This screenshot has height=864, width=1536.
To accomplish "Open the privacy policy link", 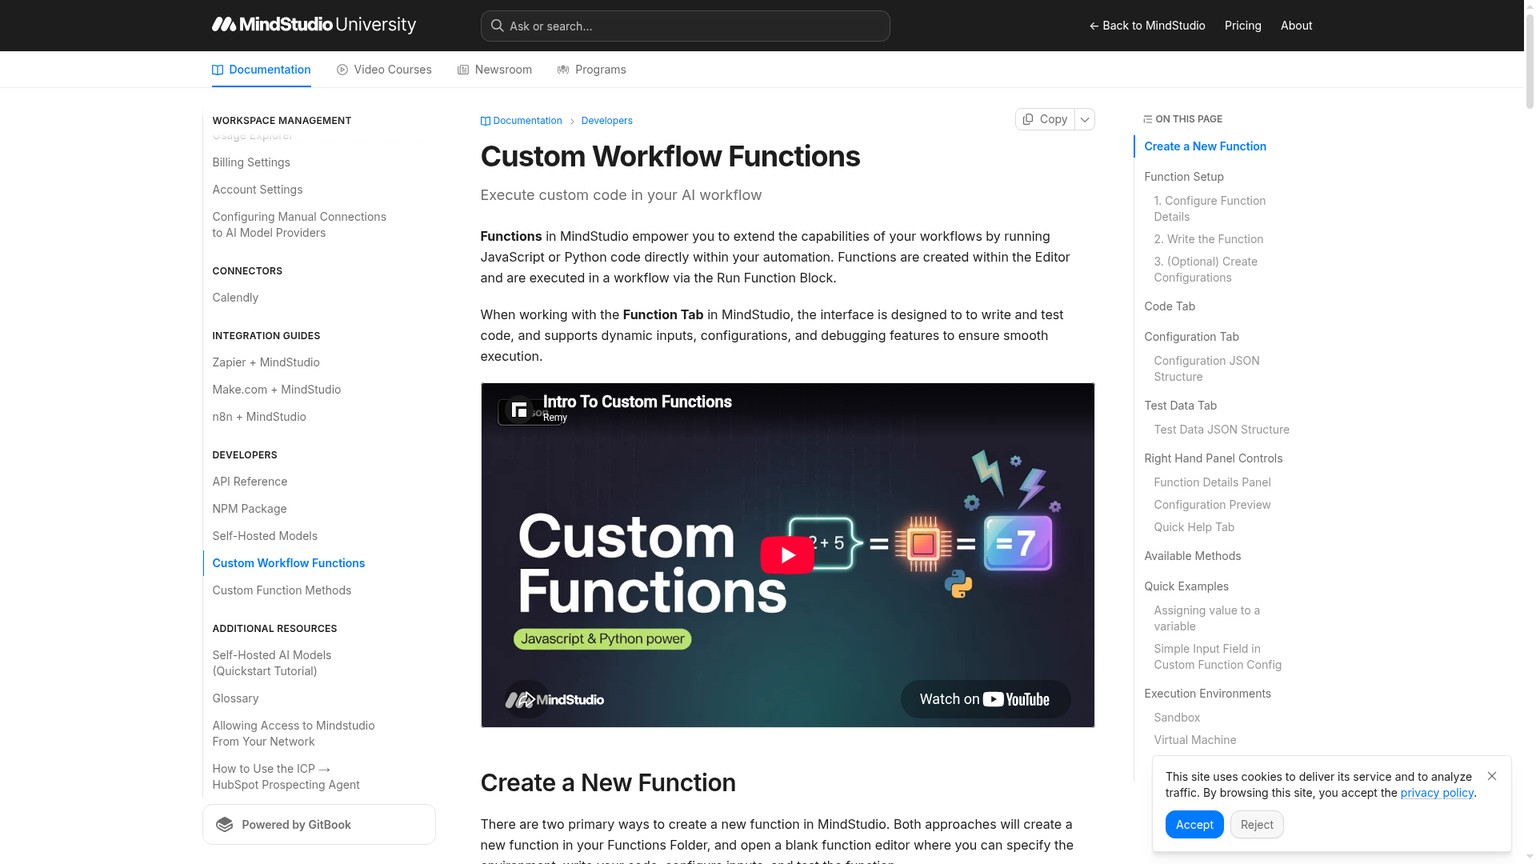I will pos(1437,793).
